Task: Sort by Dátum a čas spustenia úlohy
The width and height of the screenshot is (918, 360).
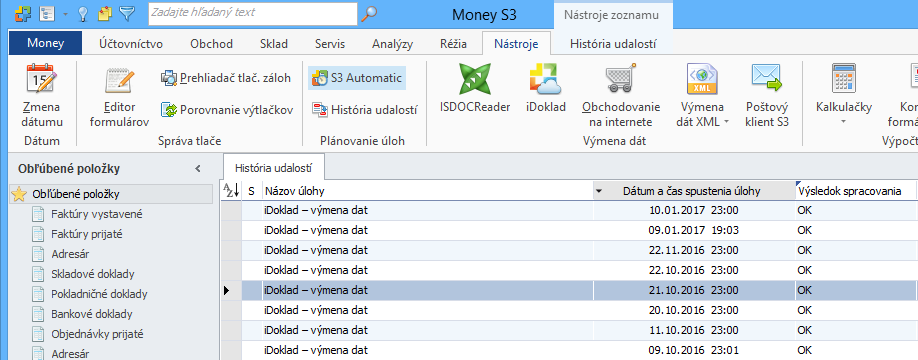Action: 694,191
